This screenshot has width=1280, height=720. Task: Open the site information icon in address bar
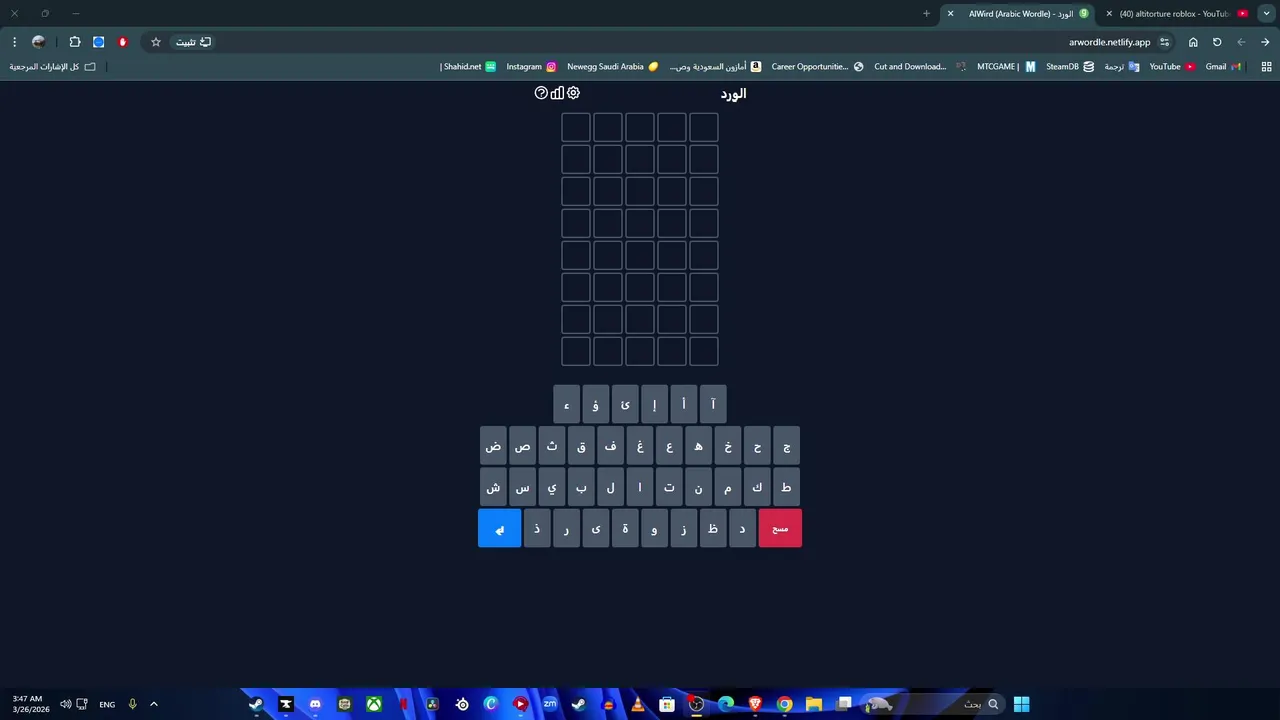[1164, 42]
